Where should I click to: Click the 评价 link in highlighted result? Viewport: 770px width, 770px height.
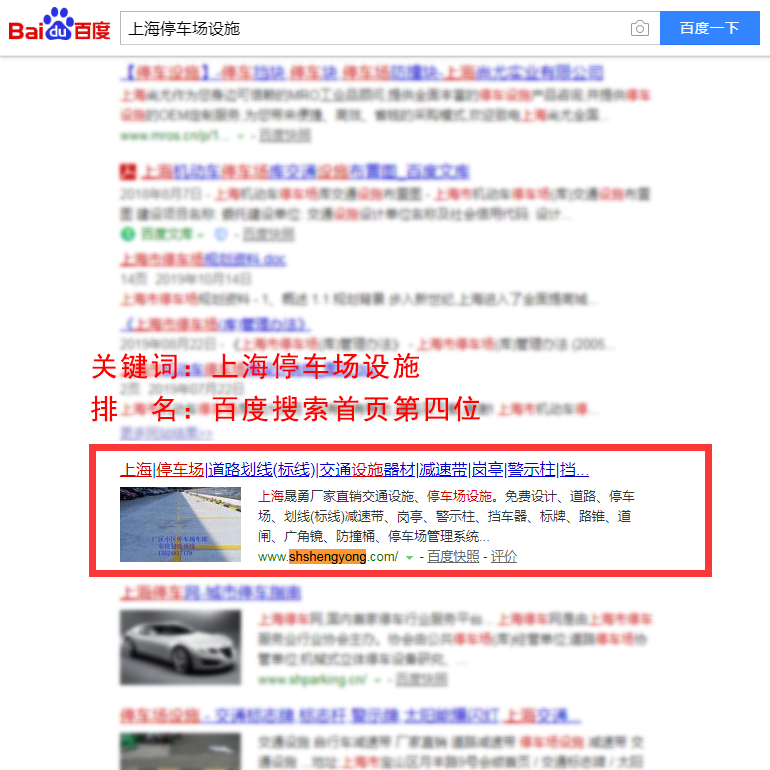pos(503,556)
